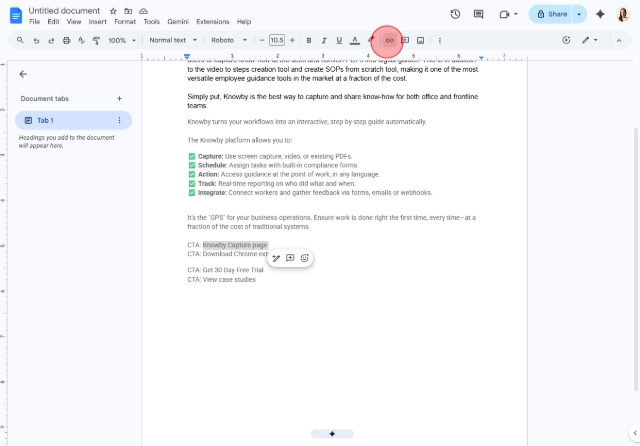Rename the Untitled document title

pos(64,11)
